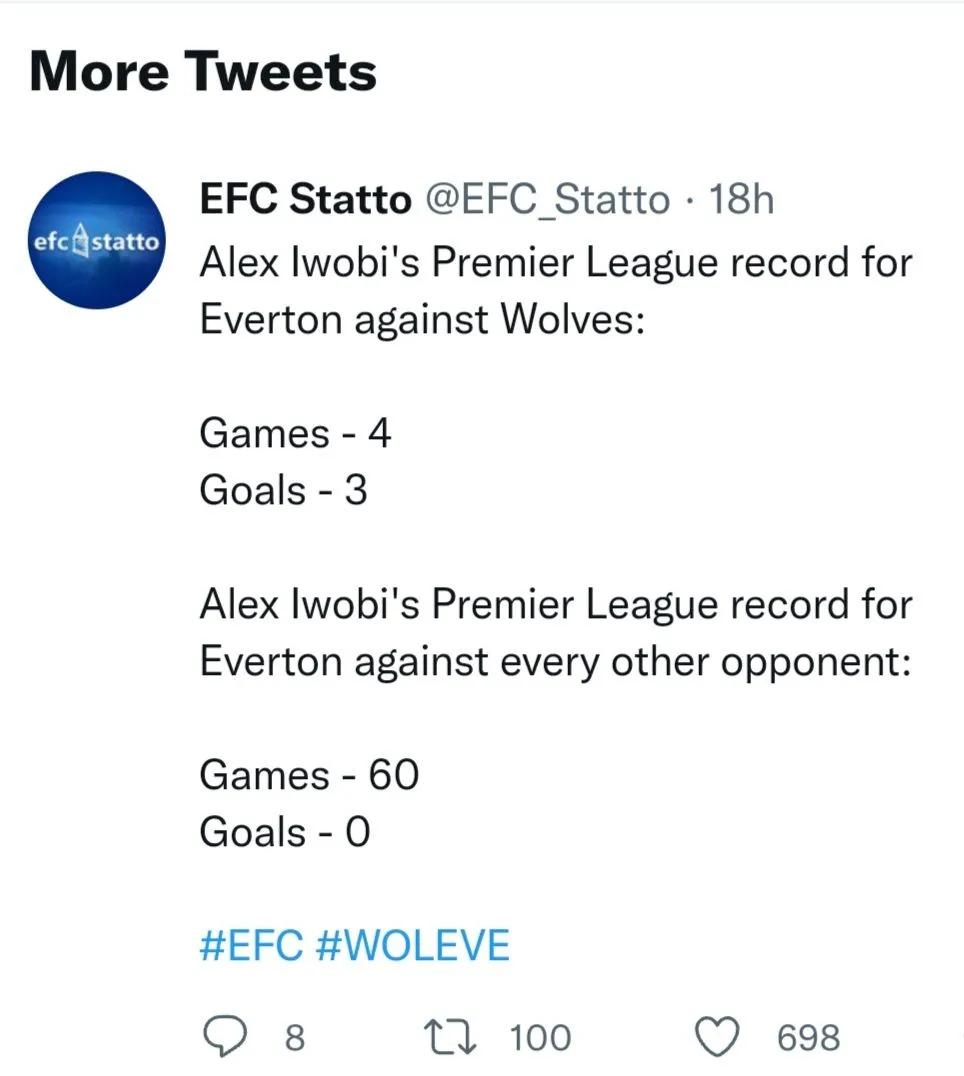Click the 'Games - 60' line
The width and height of the screenshot is (964, 1076).
coord(309,775)
